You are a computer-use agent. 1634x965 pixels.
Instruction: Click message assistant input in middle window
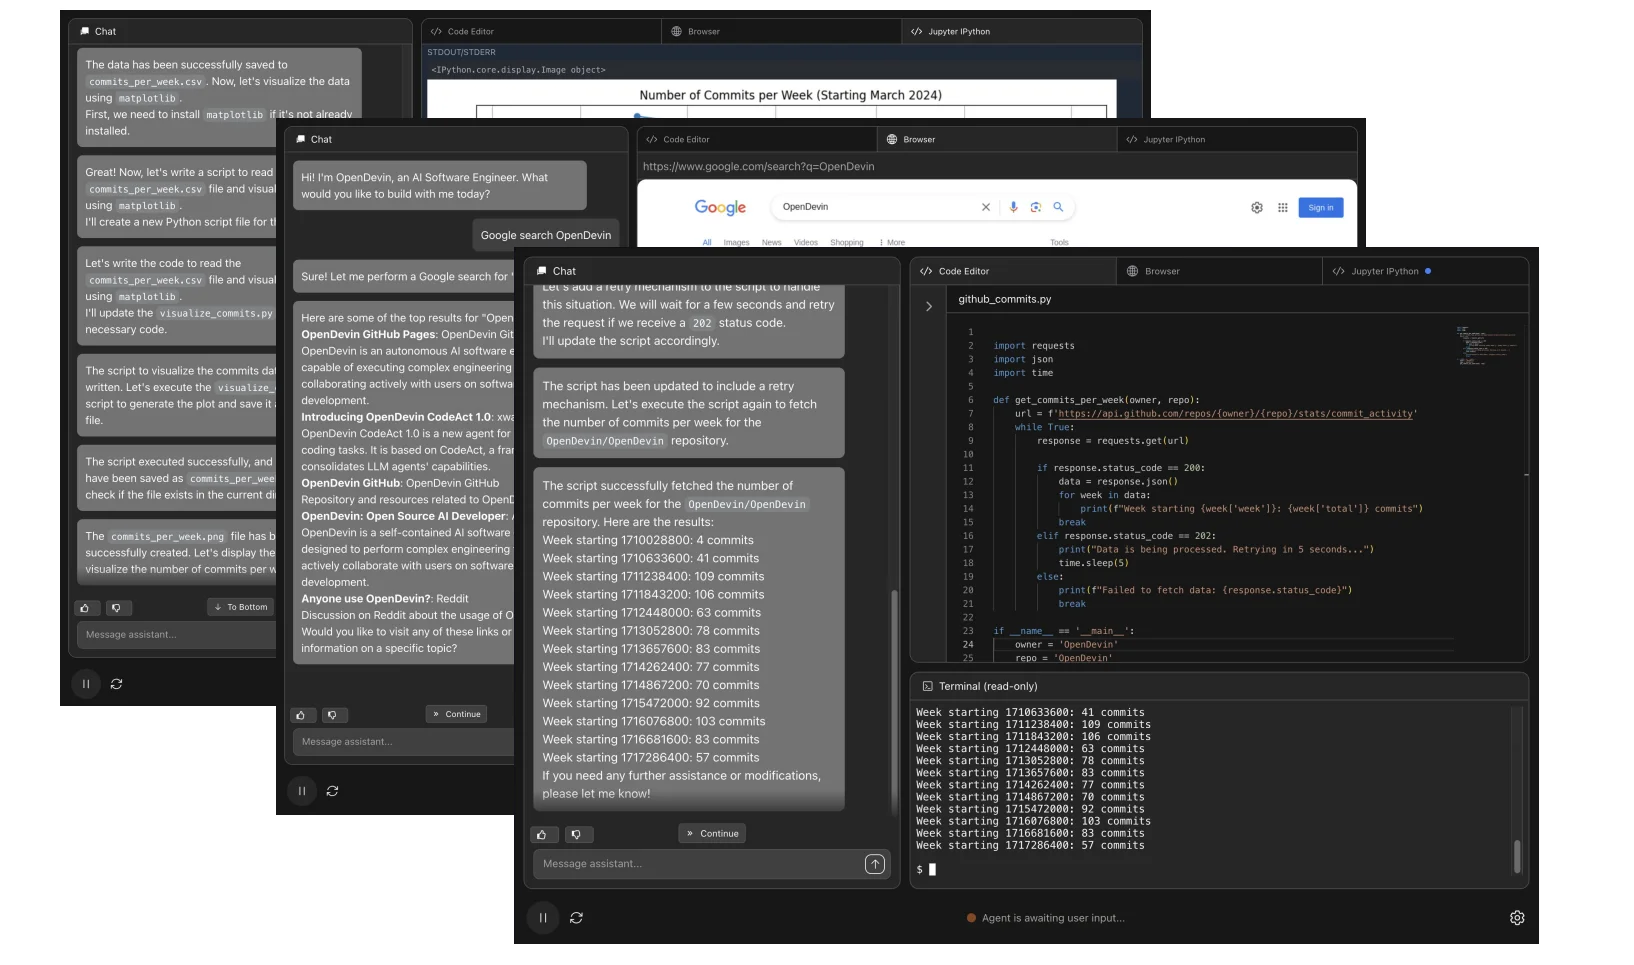coord(403,742)
